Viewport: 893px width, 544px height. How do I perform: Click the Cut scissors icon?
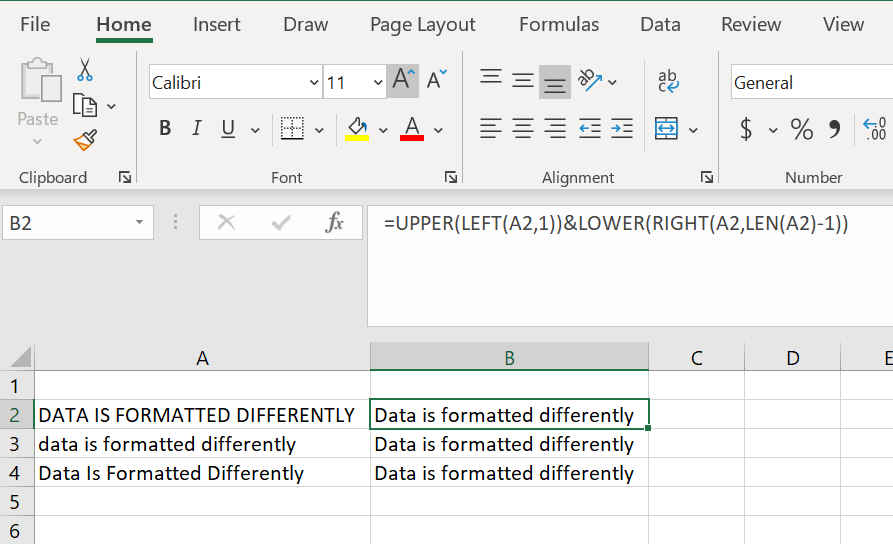85,70
